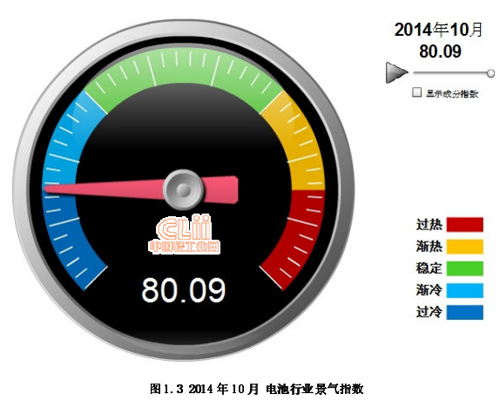Click the gray play triangle button
Image resolution: width=500 pixels, height=401 pixels.
[396, 72]
